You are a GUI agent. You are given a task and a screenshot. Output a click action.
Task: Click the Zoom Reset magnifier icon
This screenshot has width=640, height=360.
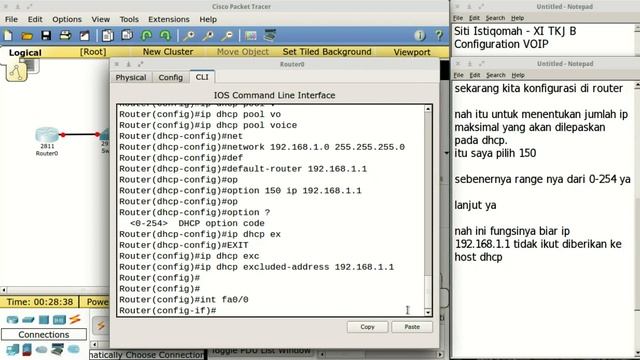(208, 36)
